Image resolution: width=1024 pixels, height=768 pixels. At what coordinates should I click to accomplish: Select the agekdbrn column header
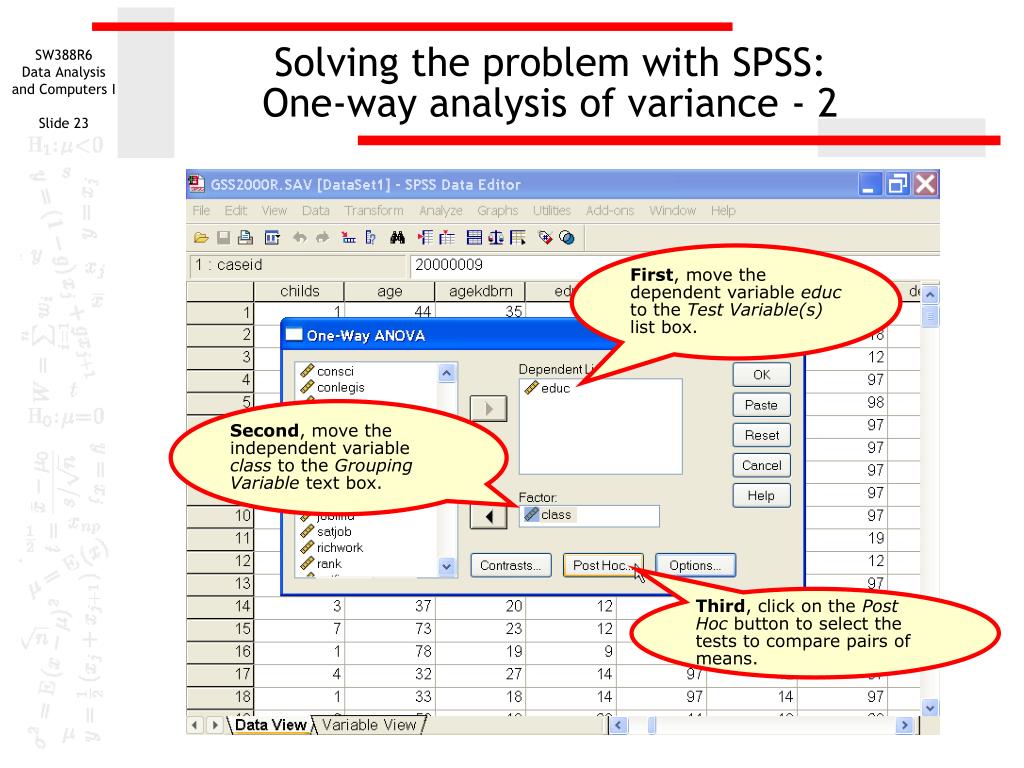pos(481,291)
